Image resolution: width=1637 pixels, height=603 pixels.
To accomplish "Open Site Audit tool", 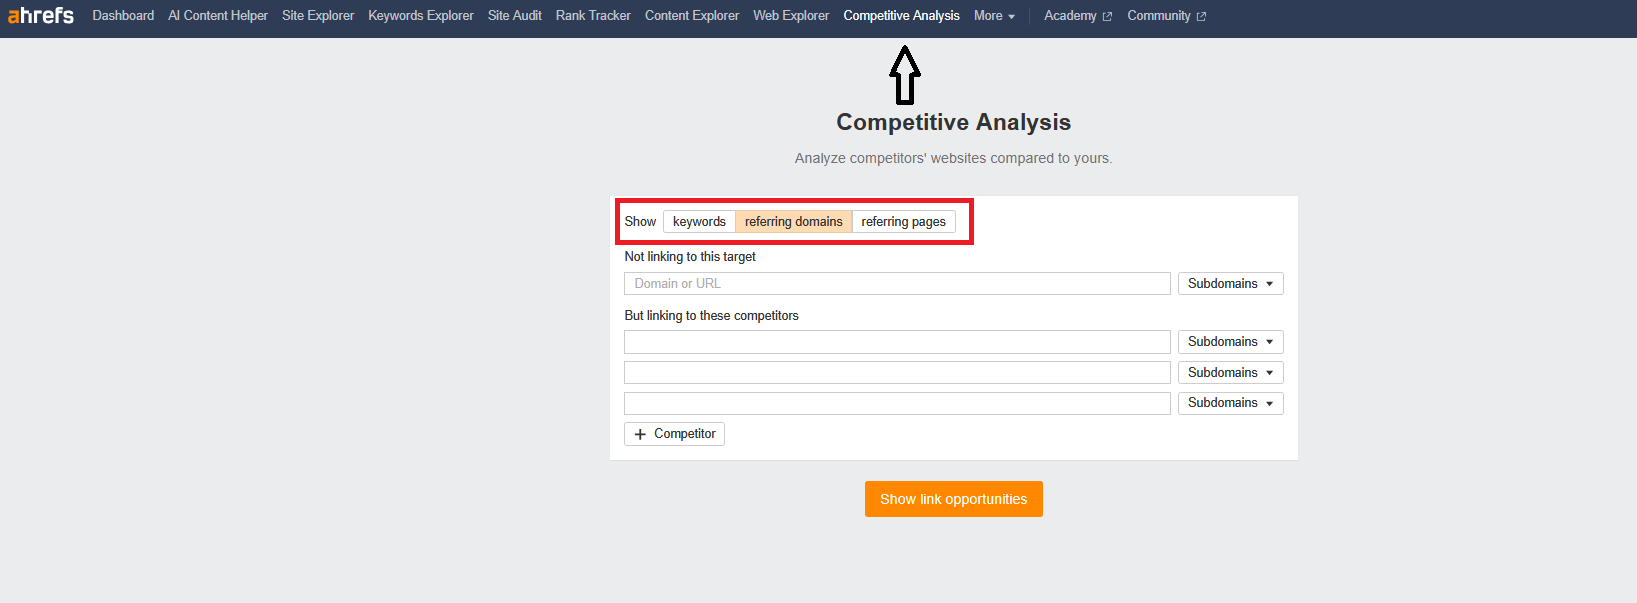I will coord(515,16).
